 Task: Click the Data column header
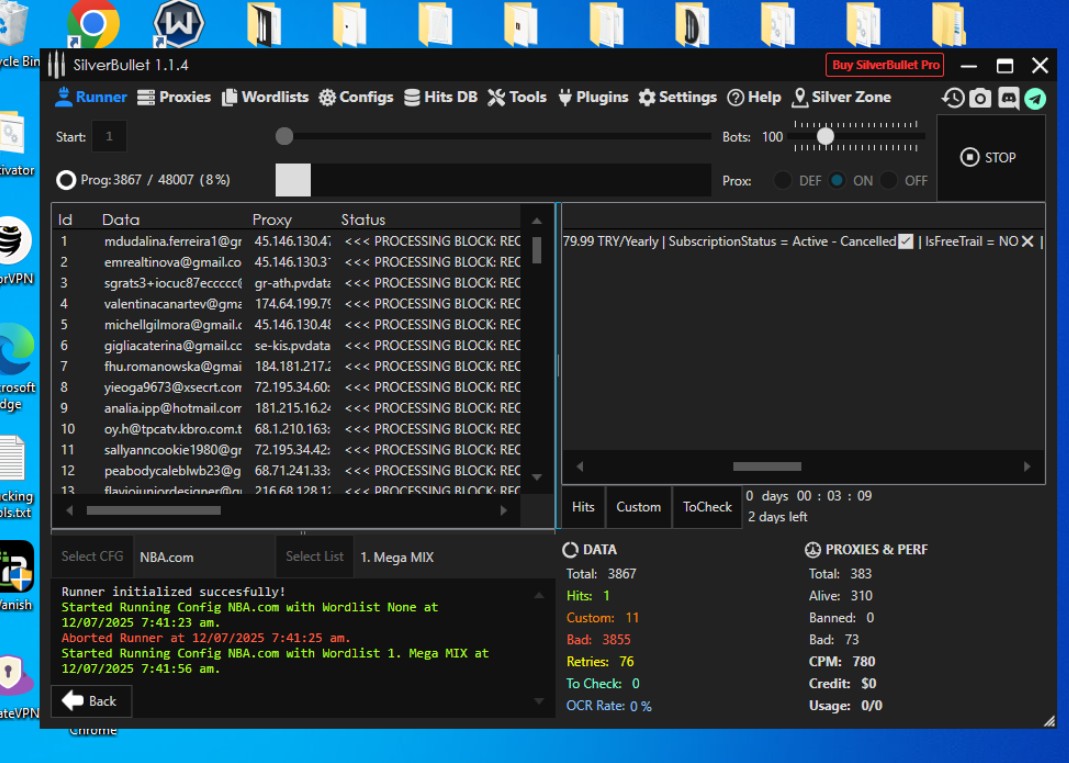tap(121, 220)
